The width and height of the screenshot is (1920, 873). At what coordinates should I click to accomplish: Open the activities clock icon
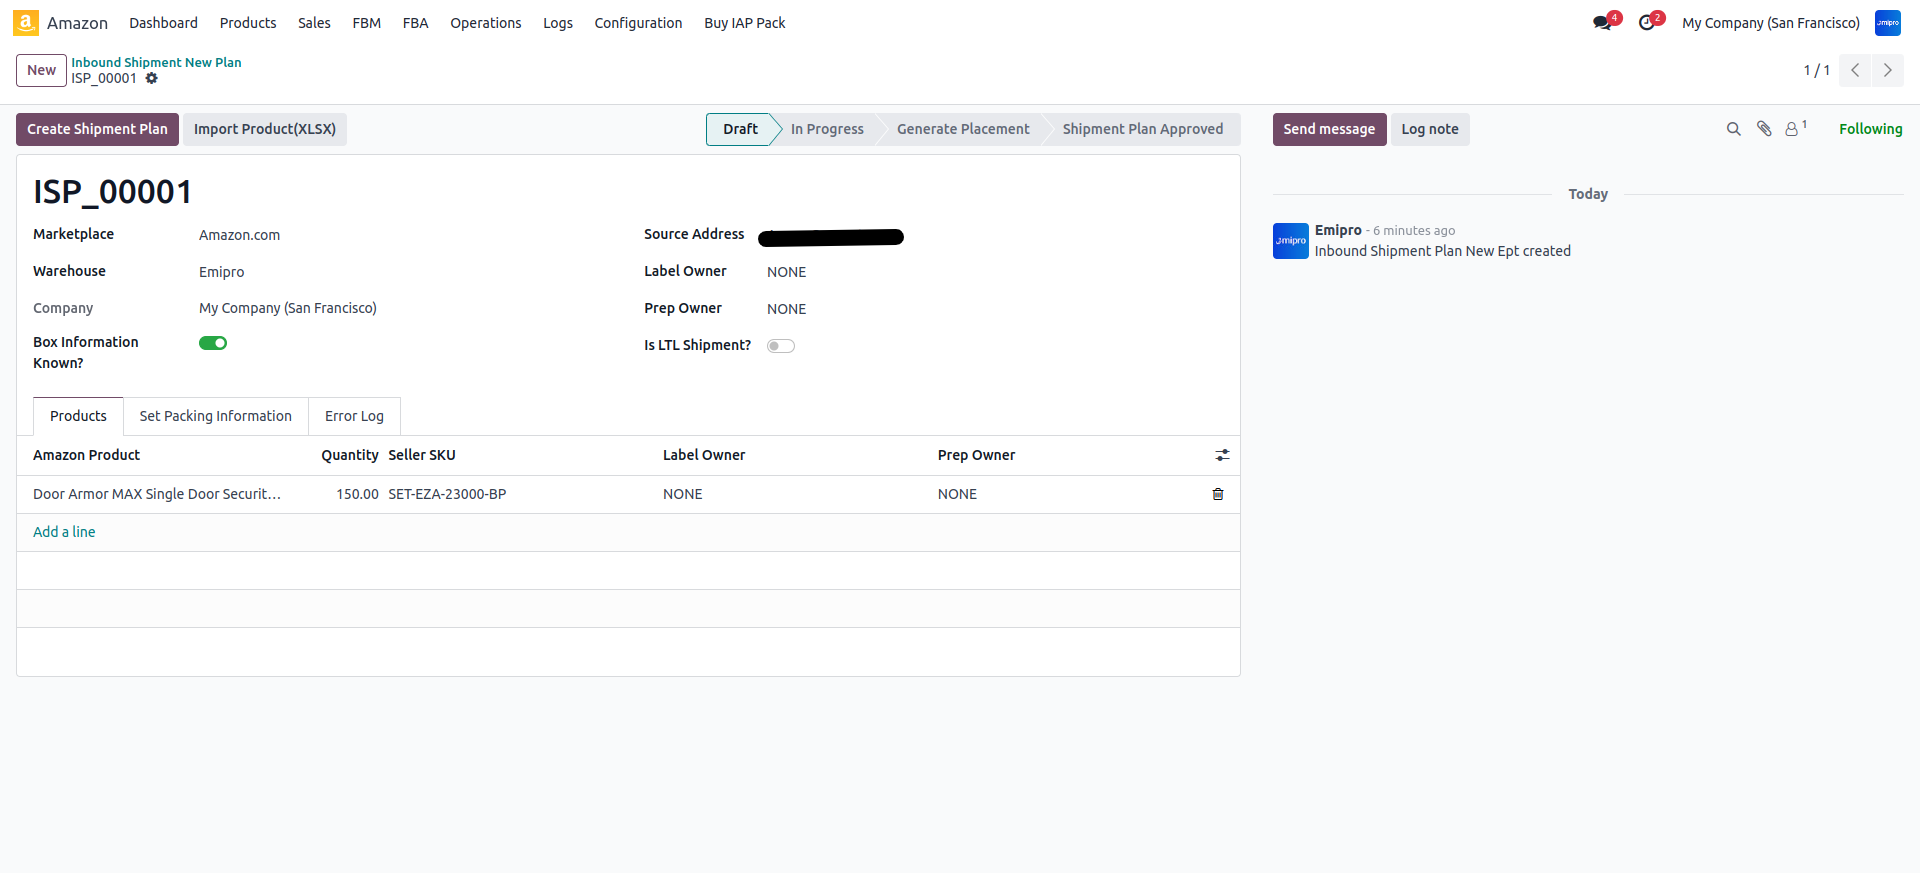click(x=1647, y=23)
